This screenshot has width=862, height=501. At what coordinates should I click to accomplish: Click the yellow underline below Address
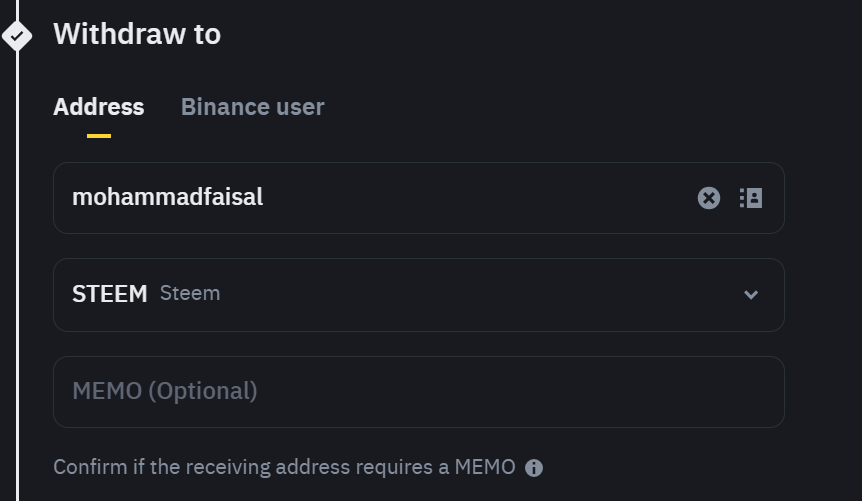[x=98, y=135]
